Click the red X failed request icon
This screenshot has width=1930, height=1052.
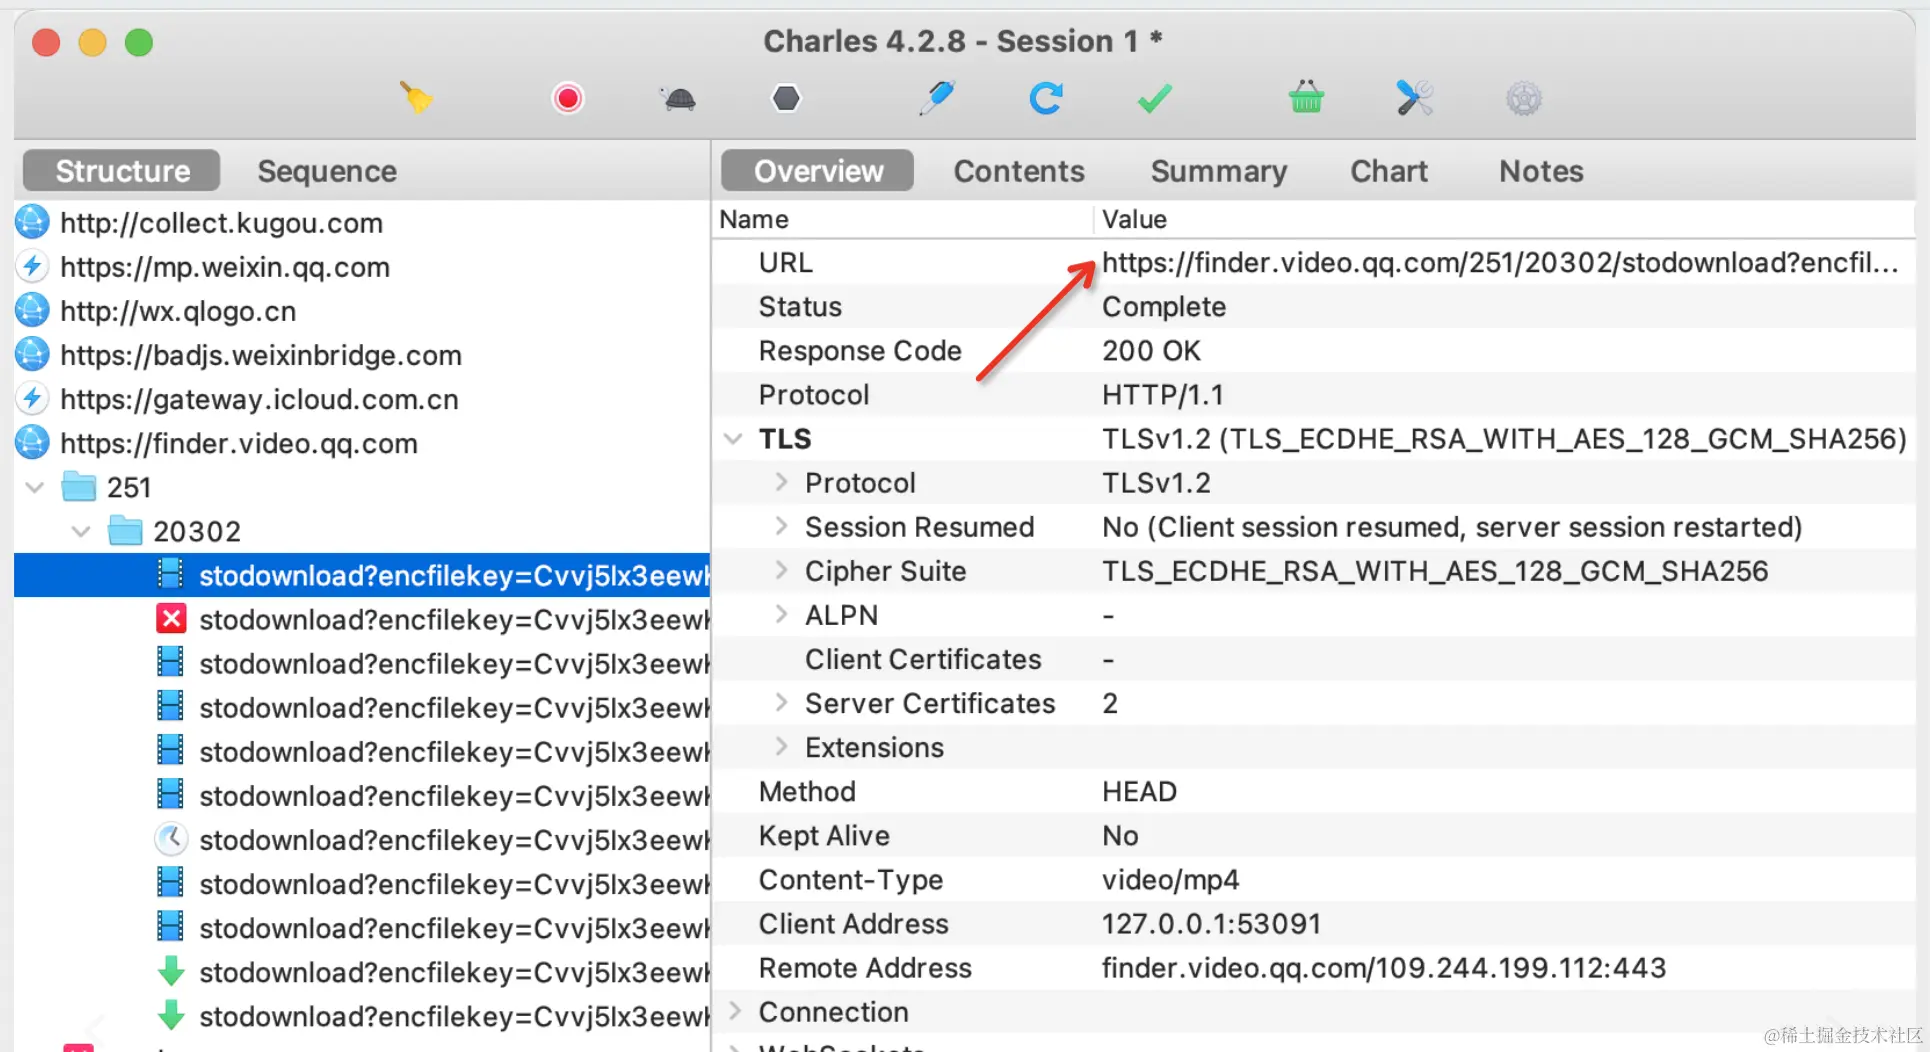point(171,619)
